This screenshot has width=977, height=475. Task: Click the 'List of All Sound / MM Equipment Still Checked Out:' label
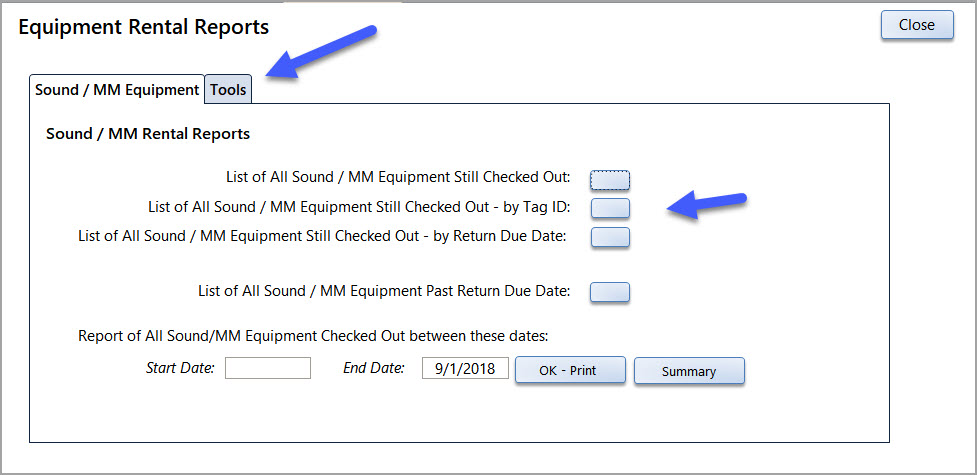tap(398, 177)
